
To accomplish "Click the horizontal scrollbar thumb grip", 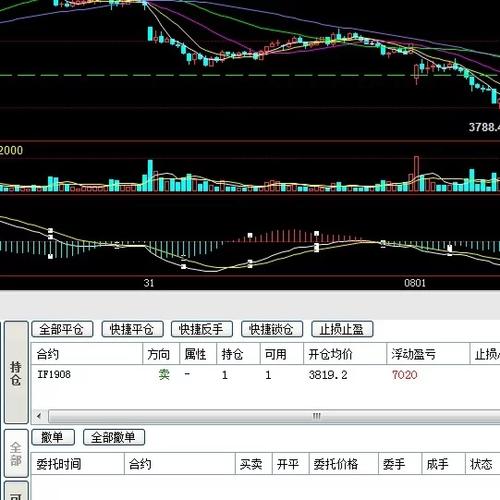I will coord(316,416).
